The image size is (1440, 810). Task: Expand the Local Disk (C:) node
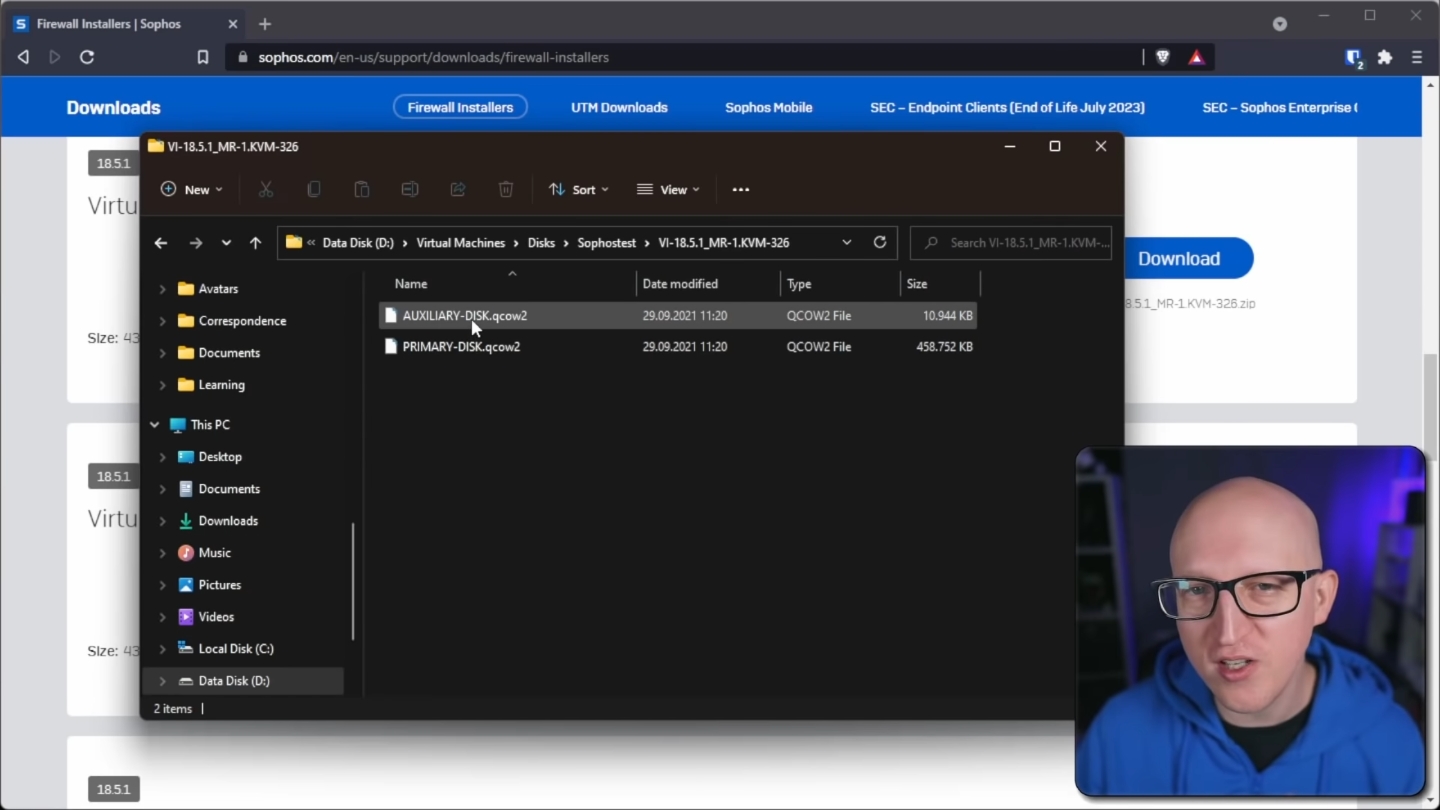163,649
